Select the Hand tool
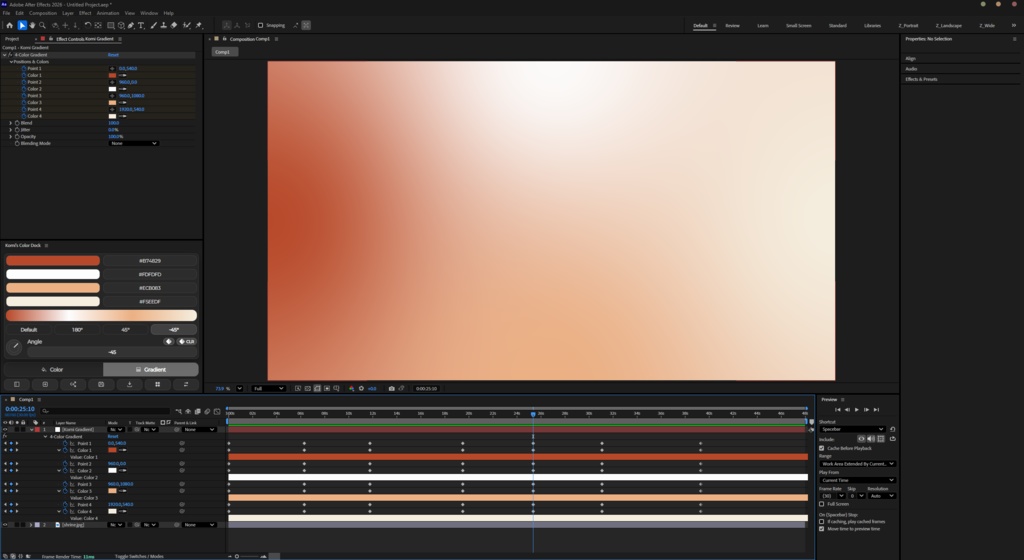Image resolution: width=1024 pixels, height=560 pixels. click(x=32, y=25)
